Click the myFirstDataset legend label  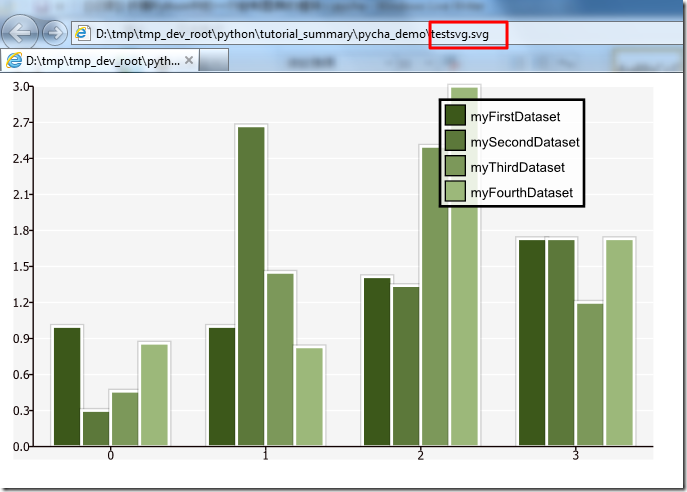pos(515,117)
